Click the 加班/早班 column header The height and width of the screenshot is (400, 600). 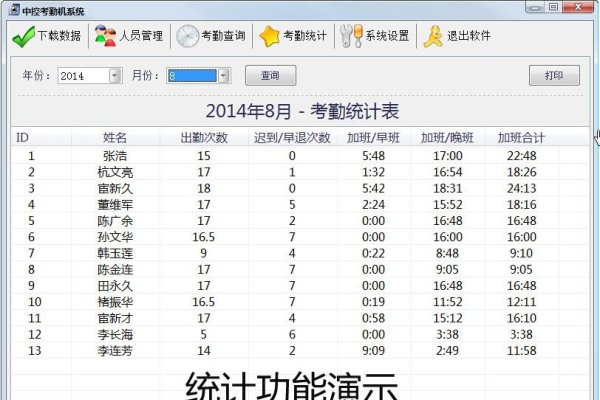coord(373,137)
